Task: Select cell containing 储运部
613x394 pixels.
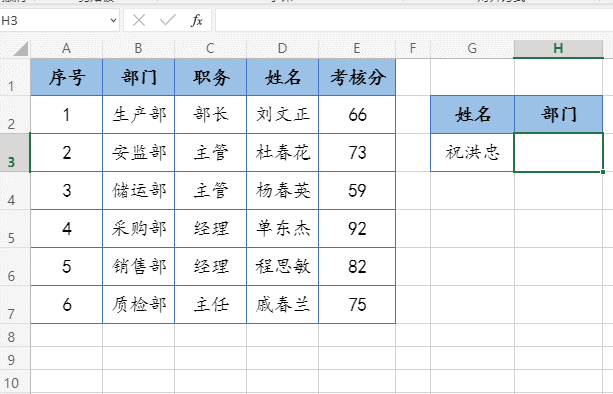Action: (x=138, y=190)
